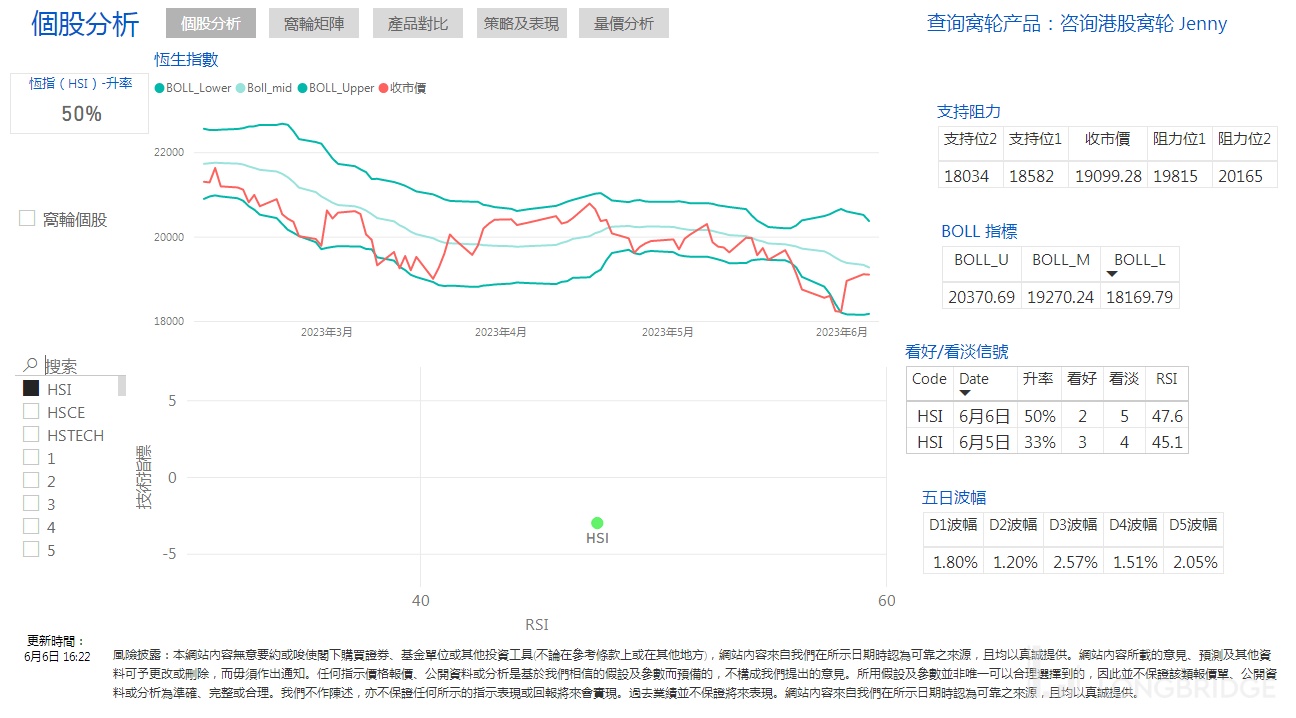This screenshot has height=718, width=1296.
Task: Enable the HSTECH checkbox
Action: tap(31, 435)
